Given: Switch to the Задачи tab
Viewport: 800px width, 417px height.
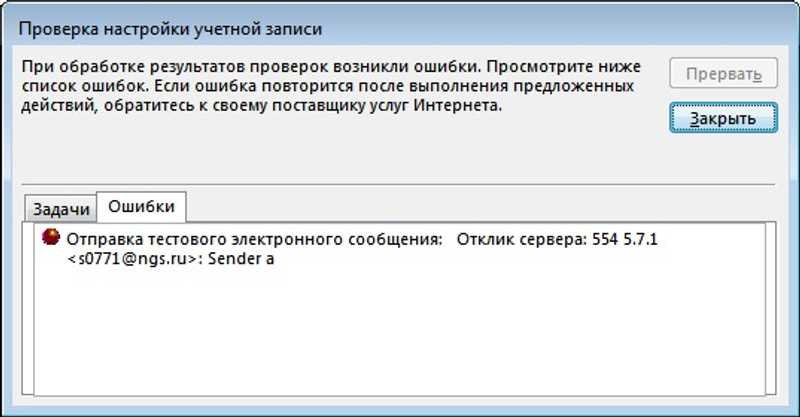Looking at the screenshot, I should point(62,209).
